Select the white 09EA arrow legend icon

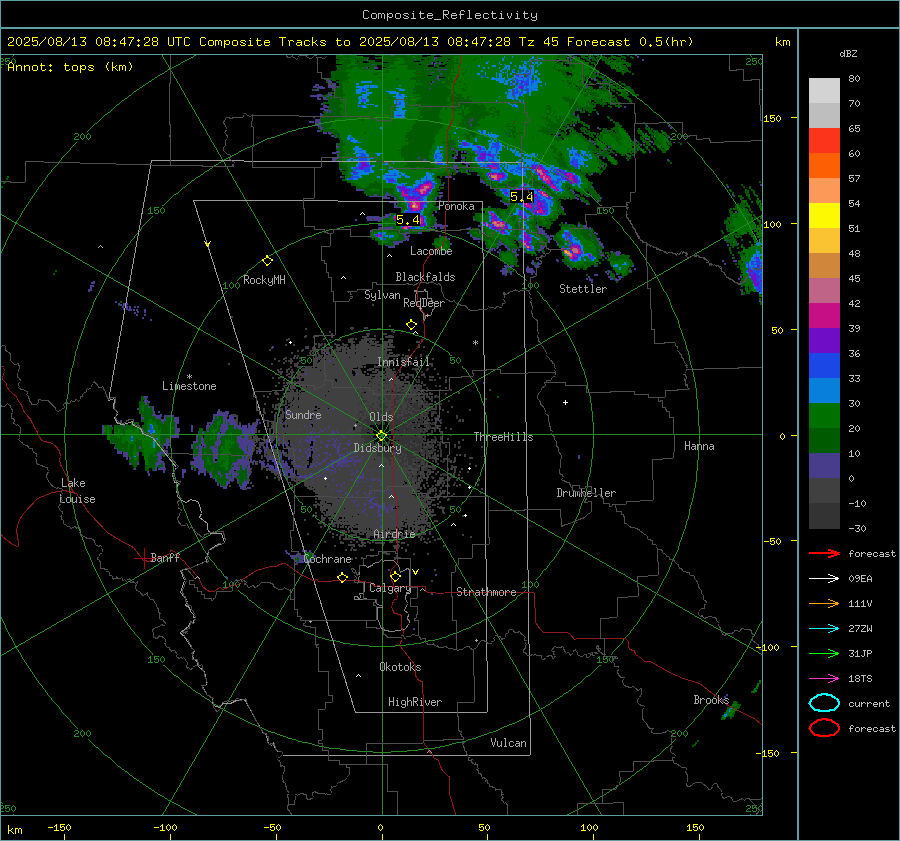(824, 578)
